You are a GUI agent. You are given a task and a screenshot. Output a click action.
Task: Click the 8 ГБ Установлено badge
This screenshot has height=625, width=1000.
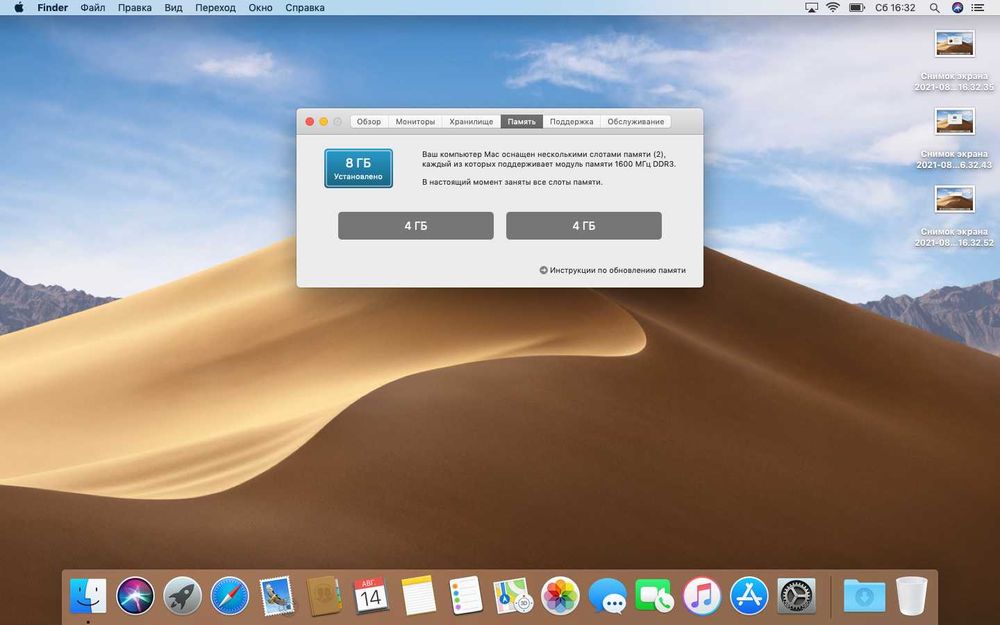358,168
